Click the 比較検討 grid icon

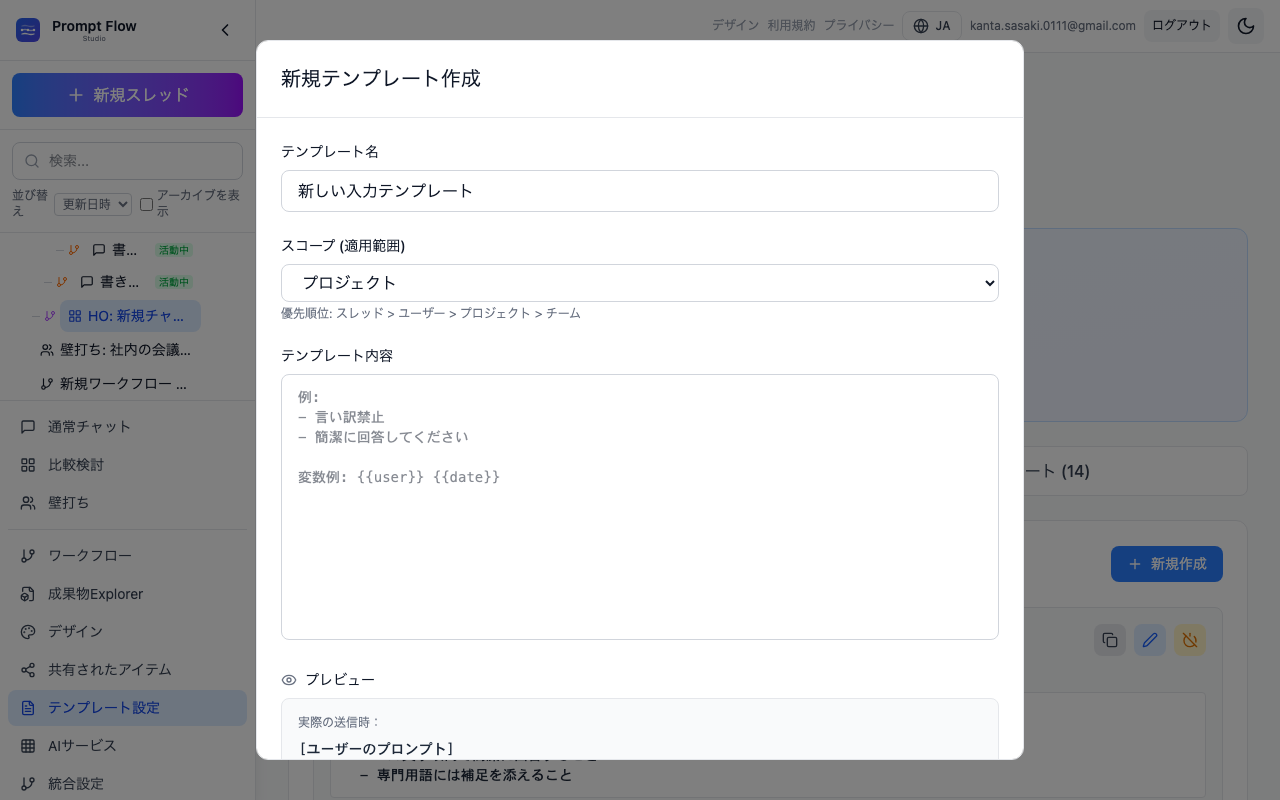click(x=28, y=465)
